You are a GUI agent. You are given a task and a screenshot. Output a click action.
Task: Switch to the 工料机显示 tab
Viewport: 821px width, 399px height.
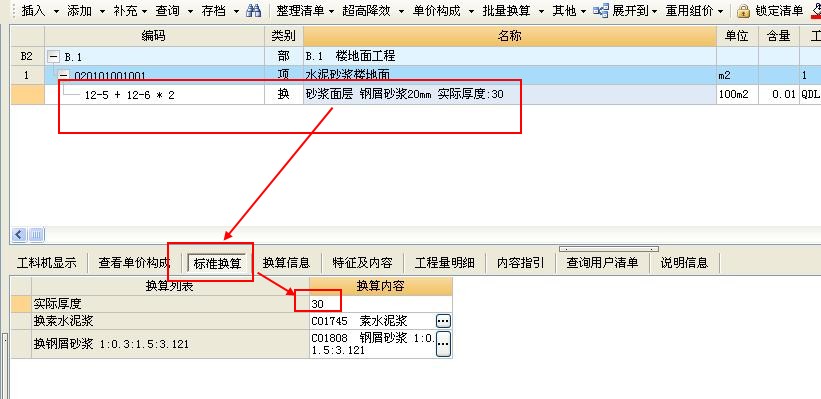(47, 262)
